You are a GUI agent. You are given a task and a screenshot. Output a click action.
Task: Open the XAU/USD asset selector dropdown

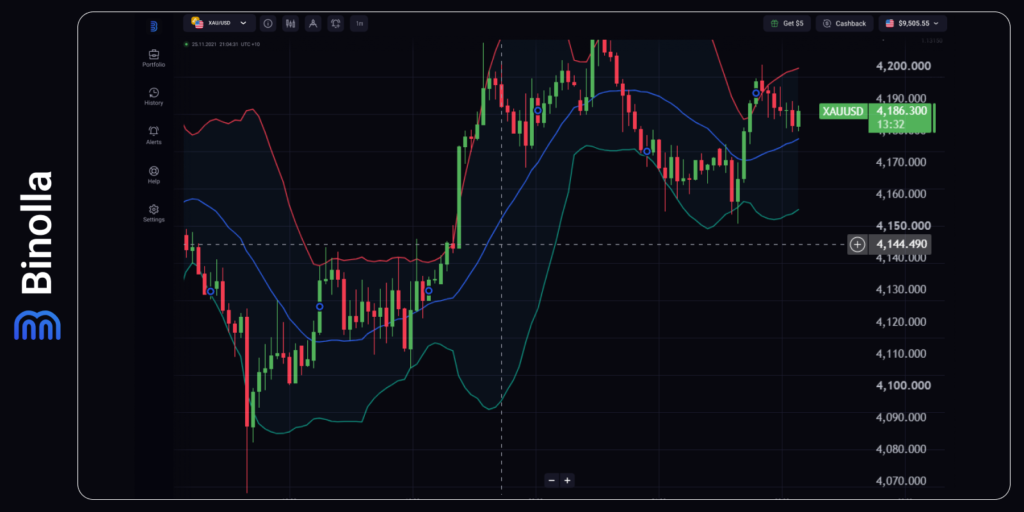pyautogui.click(x=219, y=24)
